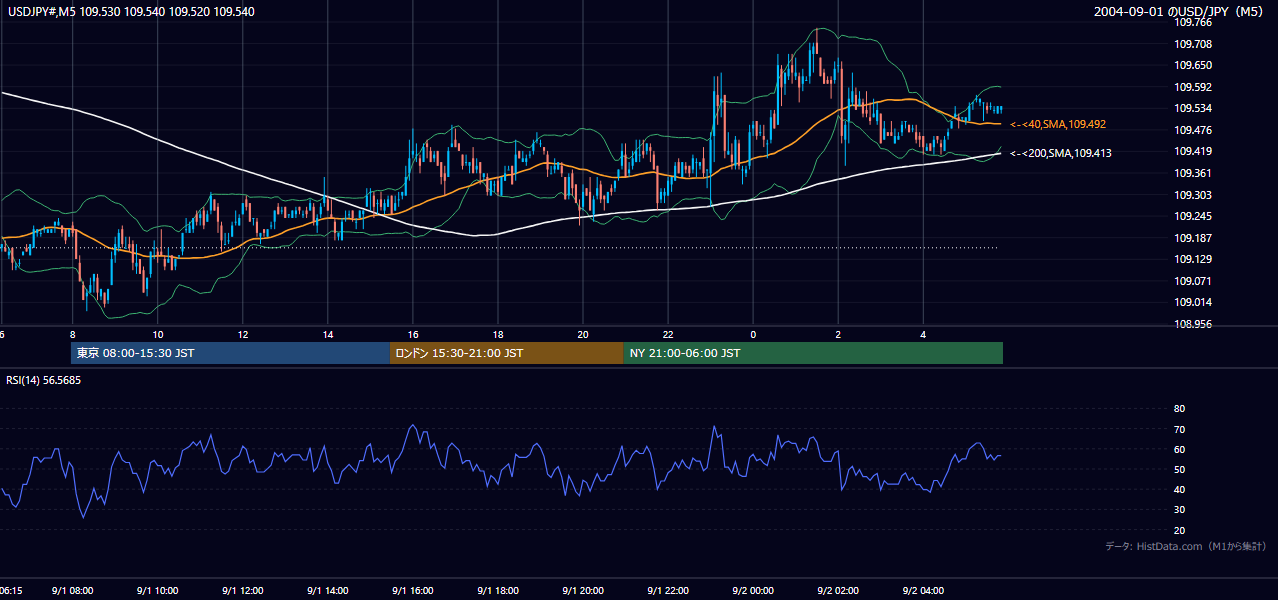Image resolution: width=1278 pixels, height=600 pixels.
Task: Click RSI scale value 70
Action: 1179,429
